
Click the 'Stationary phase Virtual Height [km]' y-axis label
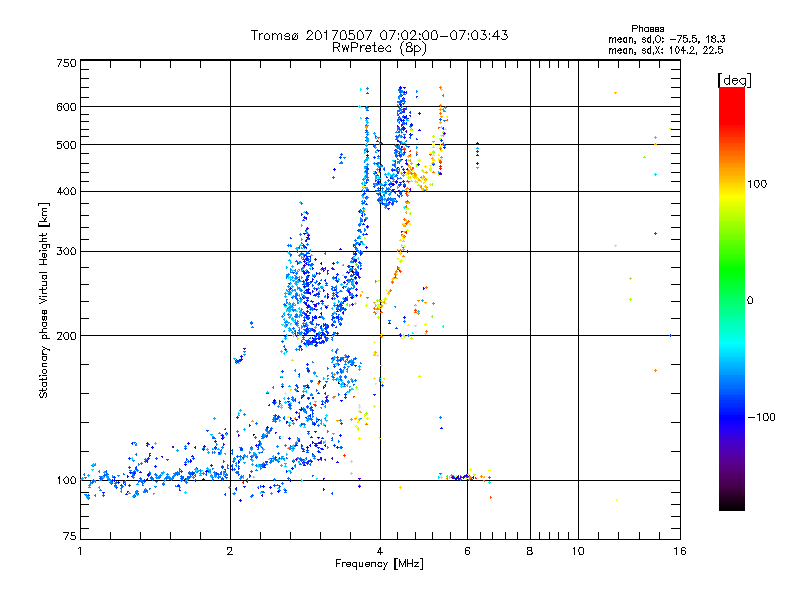(44, 300)
